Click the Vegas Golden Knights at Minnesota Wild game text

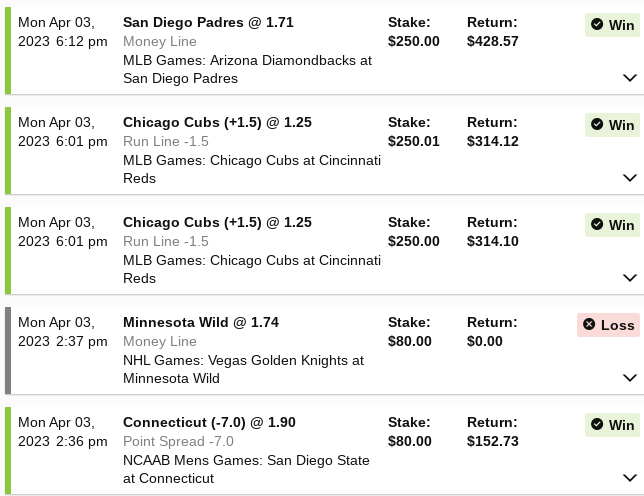tap(243, 369)
